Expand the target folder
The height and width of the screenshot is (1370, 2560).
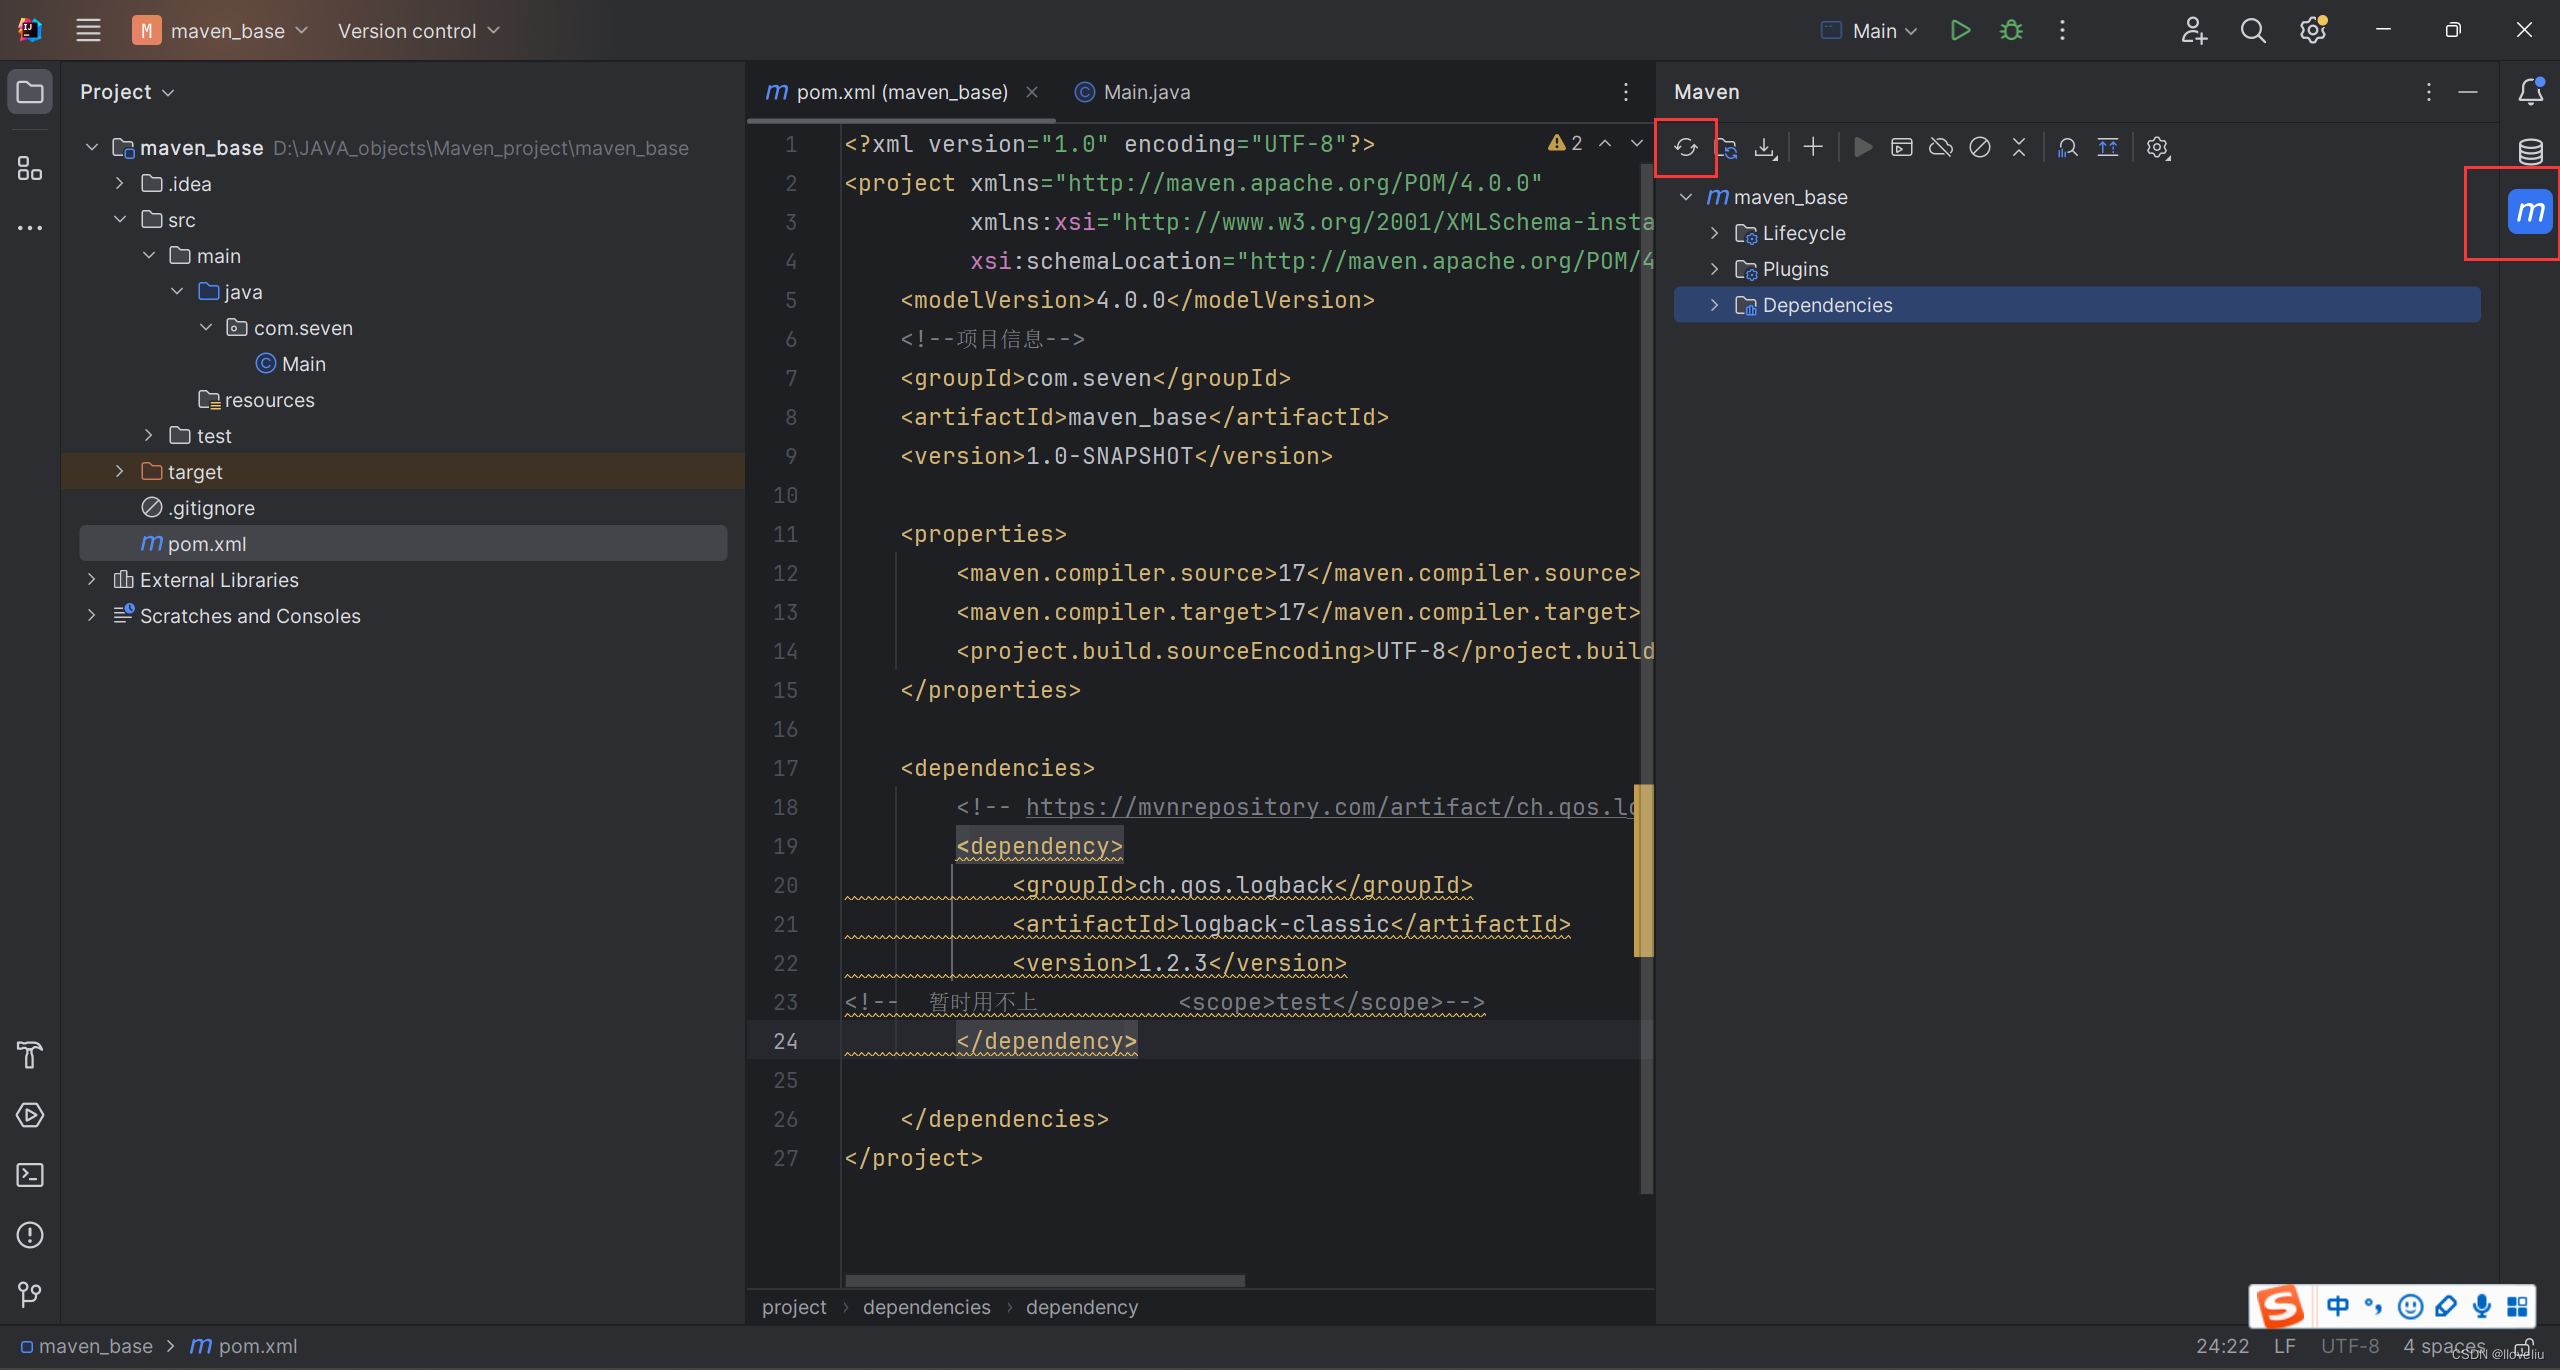120,472
